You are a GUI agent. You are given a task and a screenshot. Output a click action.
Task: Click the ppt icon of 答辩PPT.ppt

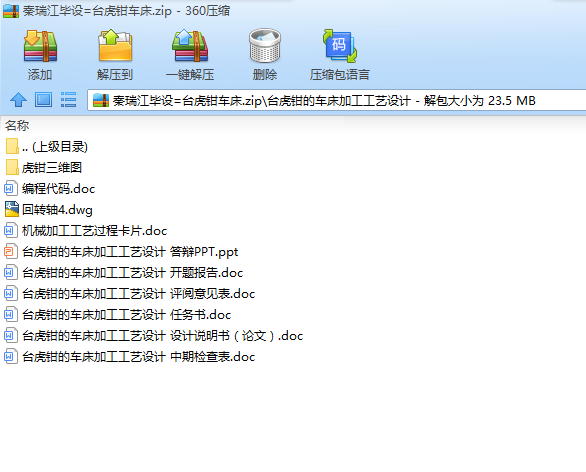(x=11, y=251)
